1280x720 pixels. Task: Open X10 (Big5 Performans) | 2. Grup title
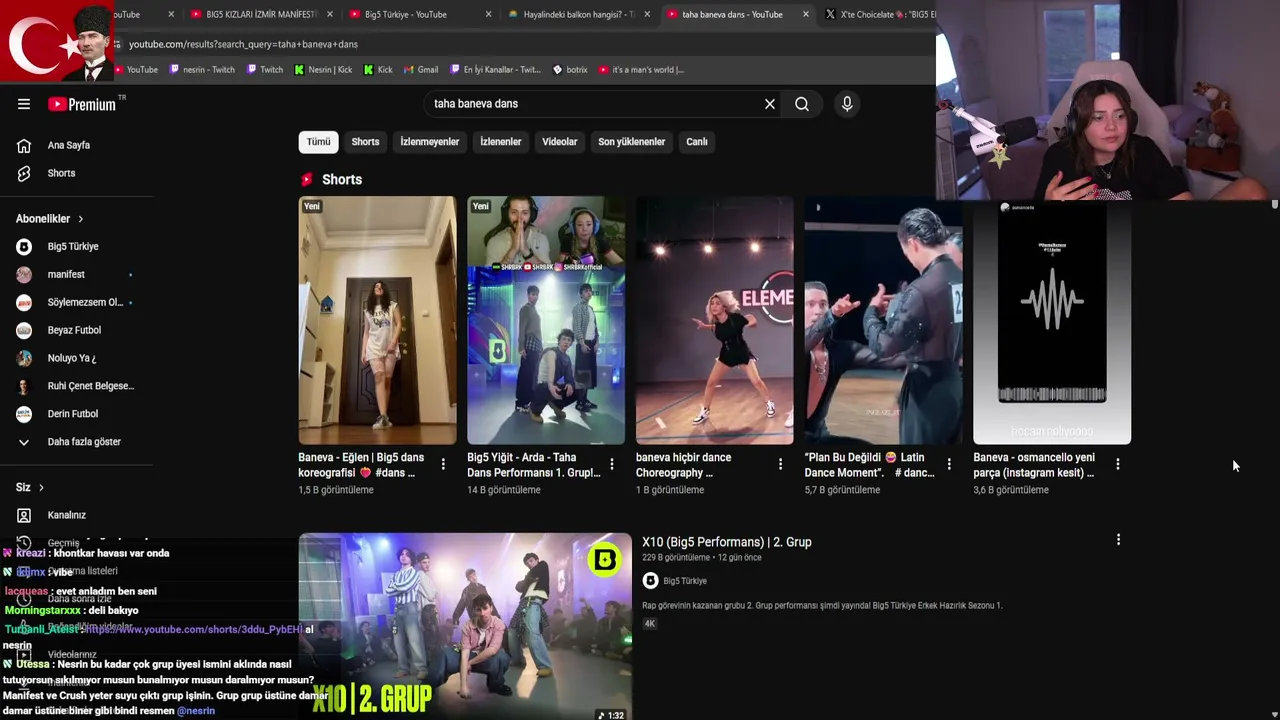click(727, 542)
